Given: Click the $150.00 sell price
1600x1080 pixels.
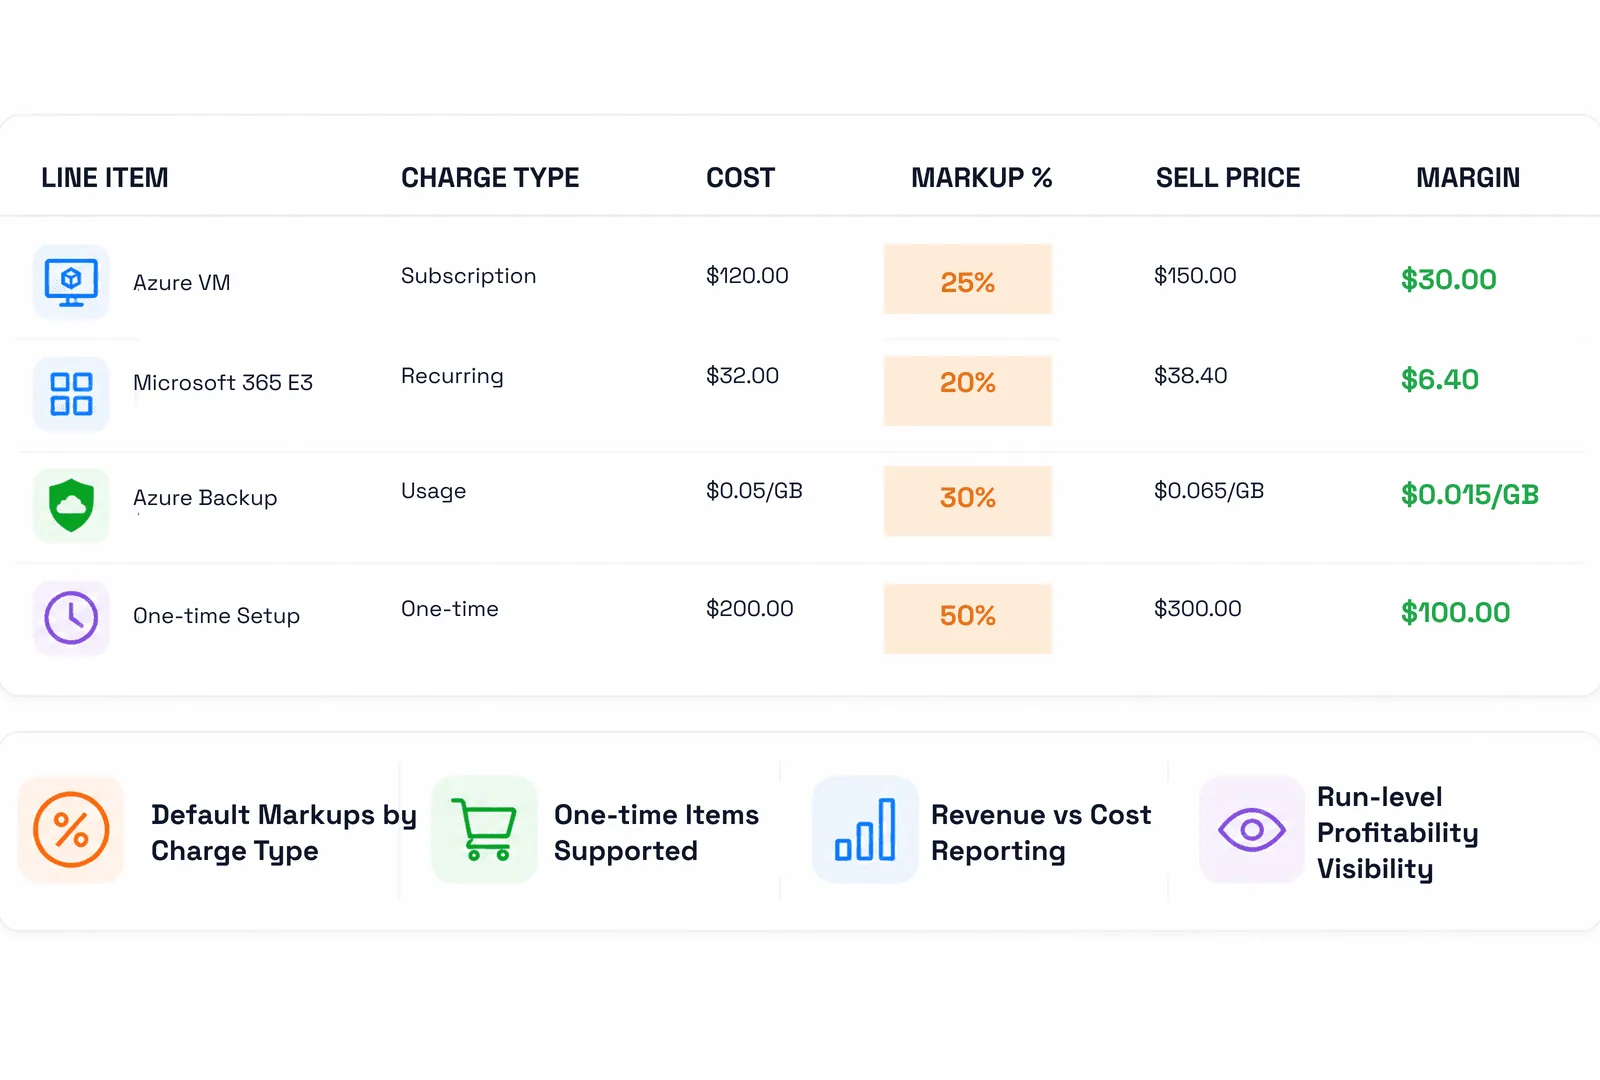Looking at the screenshot, I should click(1195, 276).
